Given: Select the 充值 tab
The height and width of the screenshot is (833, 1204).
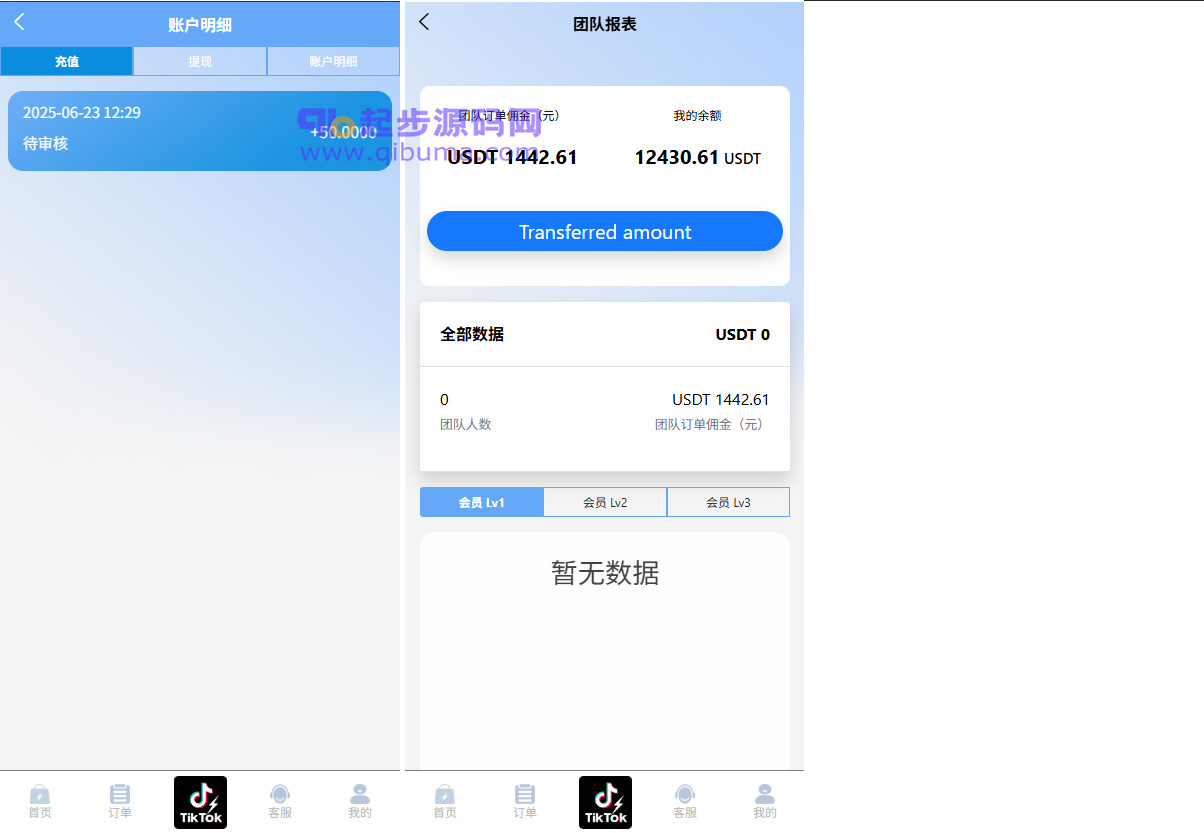Looking at the screenshot, I should (x=67, y=61).
